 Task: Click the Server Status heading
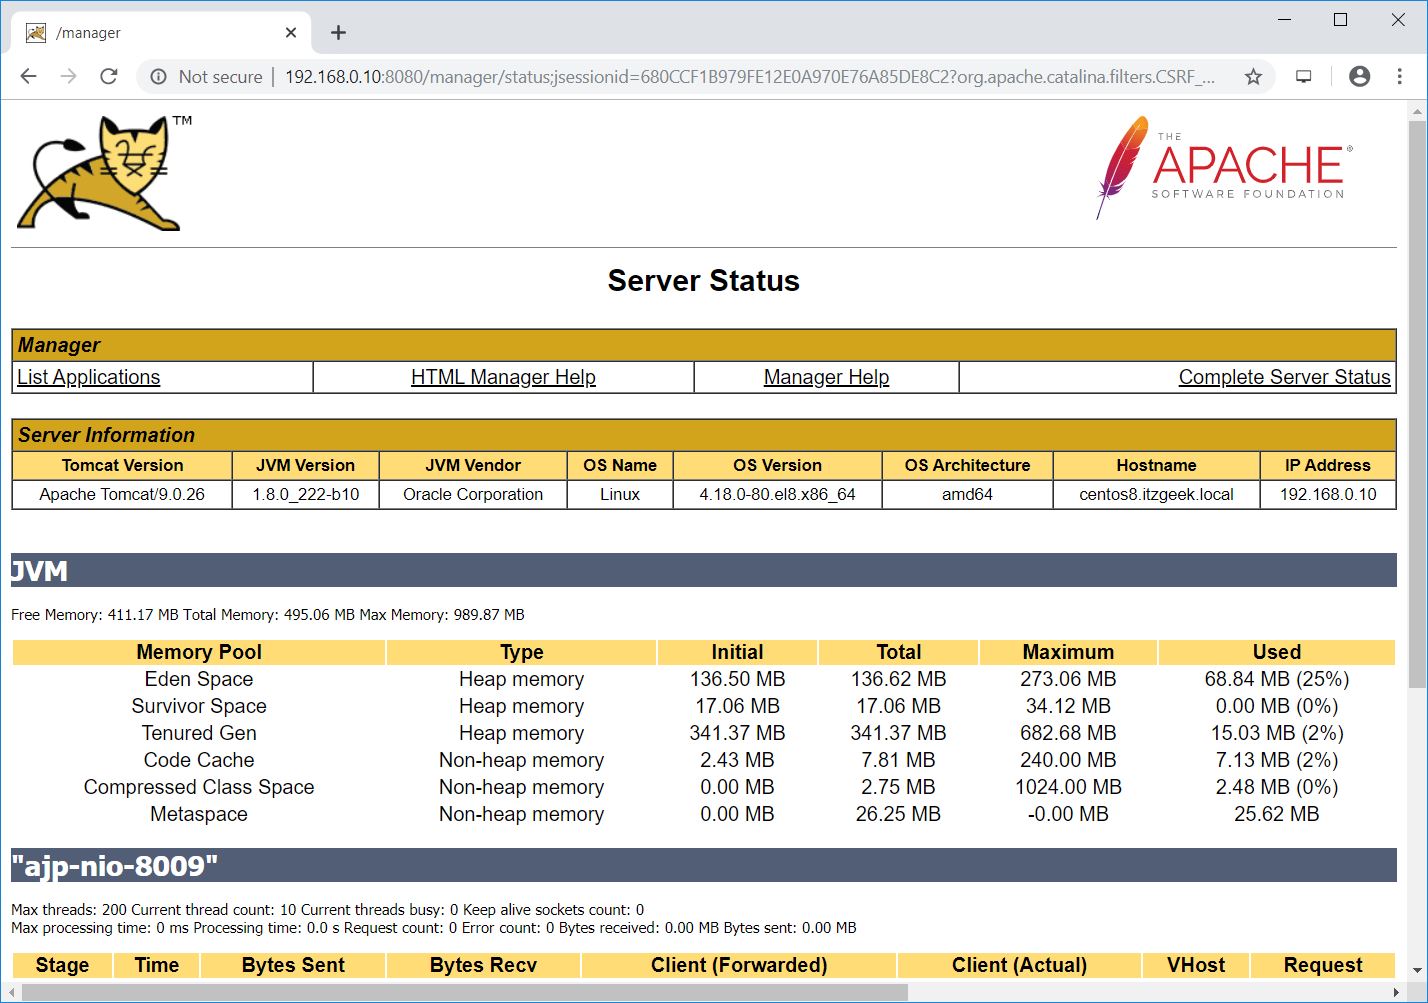pos(703,281)
